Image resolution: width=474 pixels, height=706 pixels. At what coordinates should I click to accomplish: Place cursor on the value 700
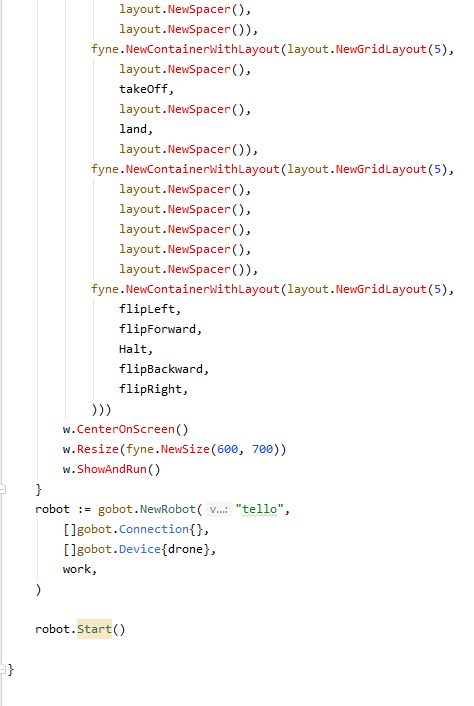[262, 449]
